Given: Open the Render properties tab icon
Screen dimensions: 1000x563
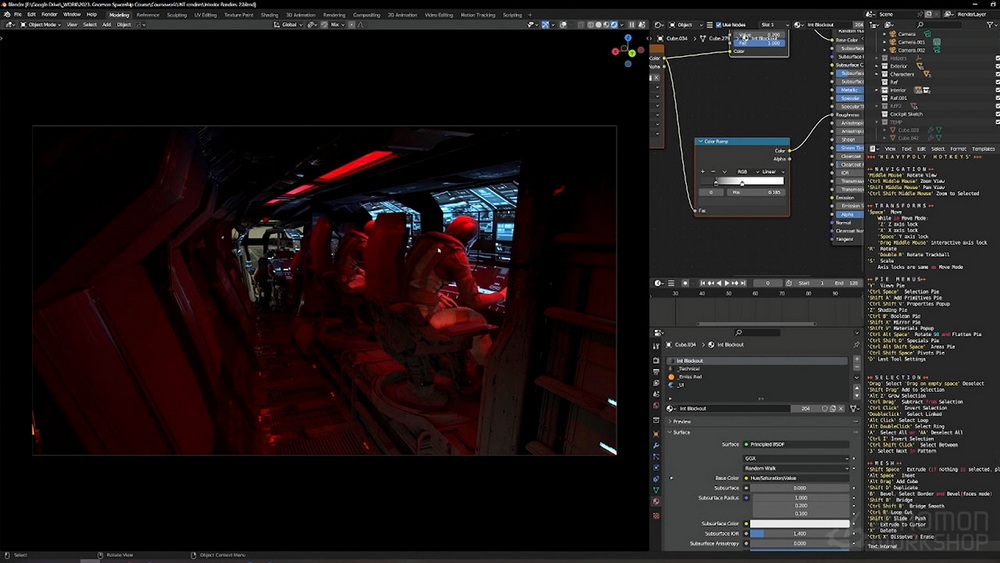Looking at the screenshot, I should coord(656,360).
